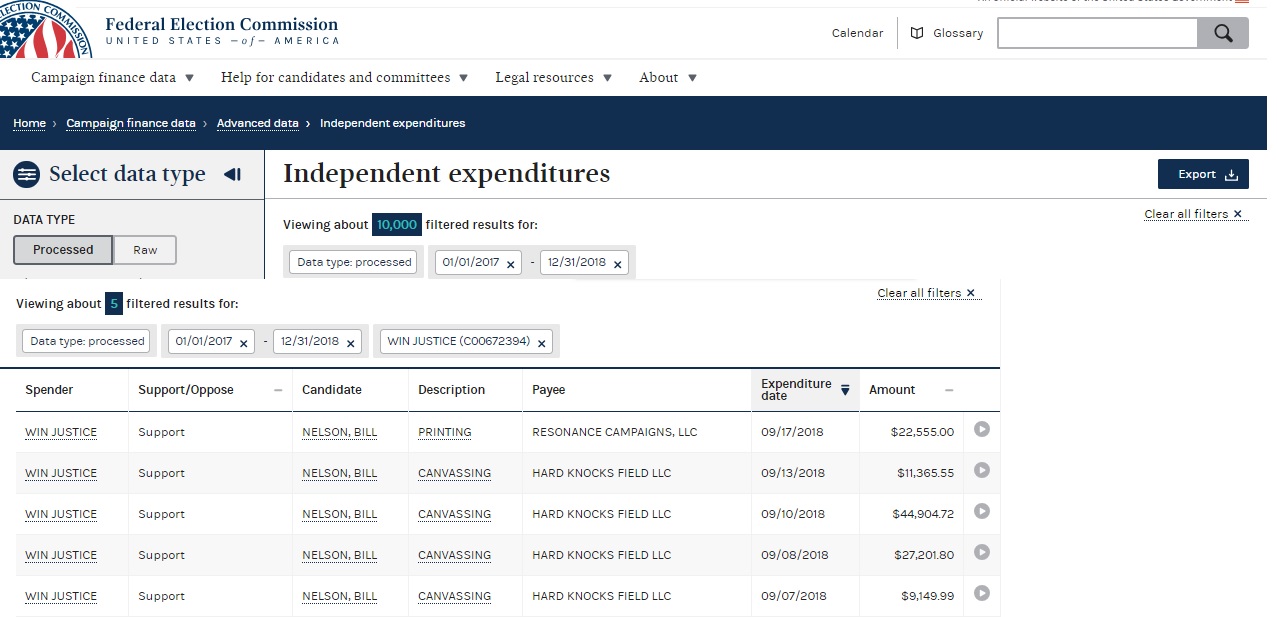Click PRINTING description link
Viewport: 1277px width, 617px height.
click(x=445, y=432)
